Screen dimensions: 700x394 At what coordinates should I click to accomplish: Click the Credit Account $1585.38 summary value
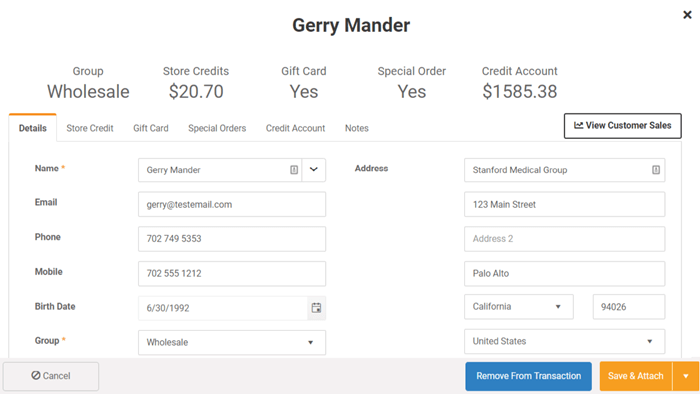click(x=520, y=91)
